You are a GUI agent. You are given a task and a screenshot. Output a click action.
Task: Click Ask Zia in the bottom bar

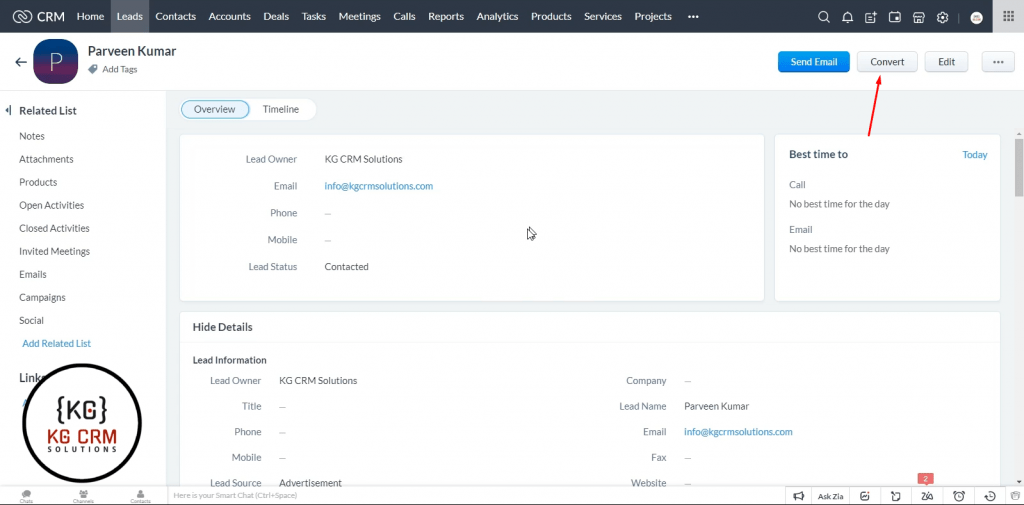[830, 496]
